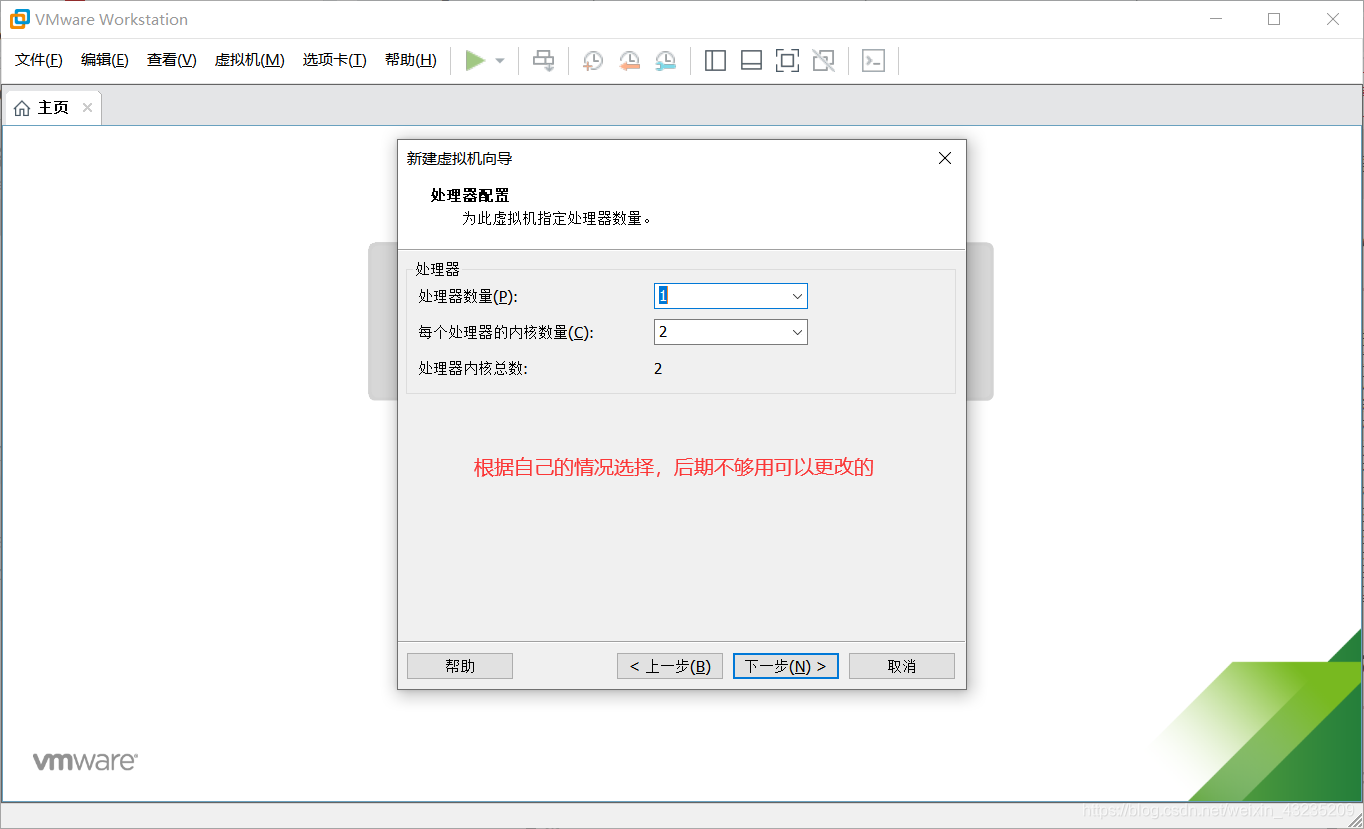Image resolution: width=1364 pixels, height=829 pixels.
Task: Maximize the VMware Workstation window
Action: [x=1274, y=19]
